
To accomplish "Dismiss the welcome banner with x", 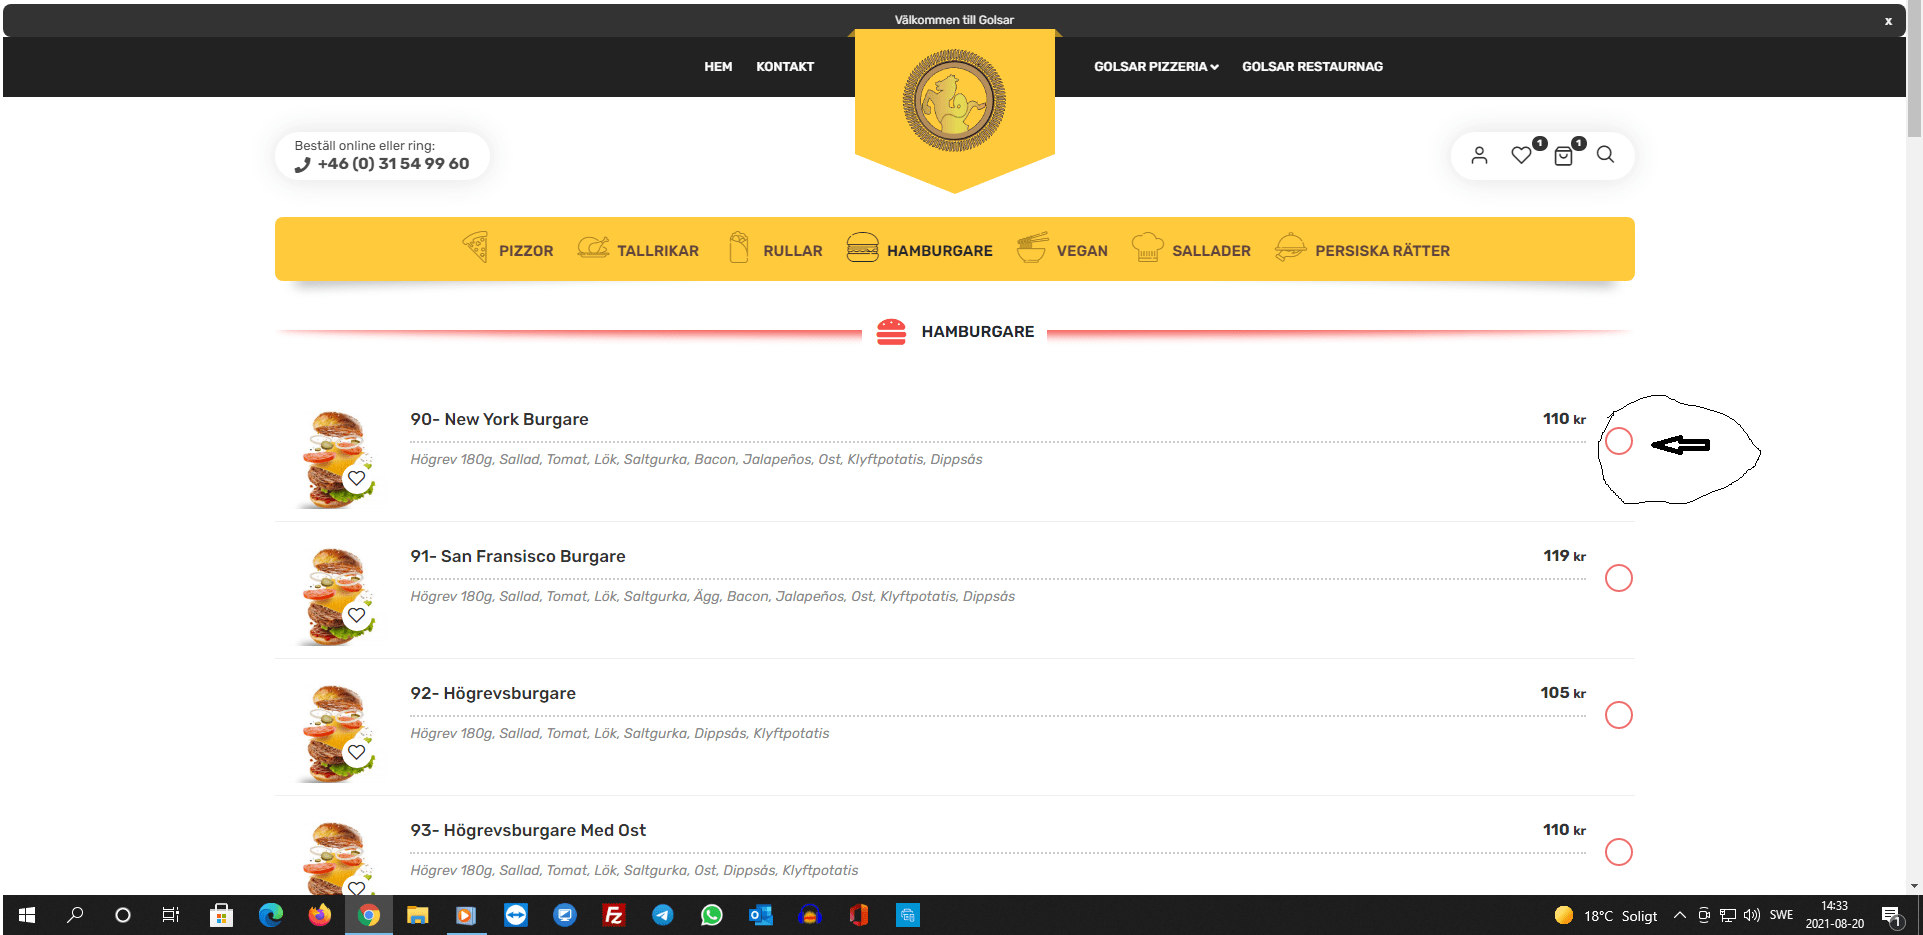I will [1888, 21].
